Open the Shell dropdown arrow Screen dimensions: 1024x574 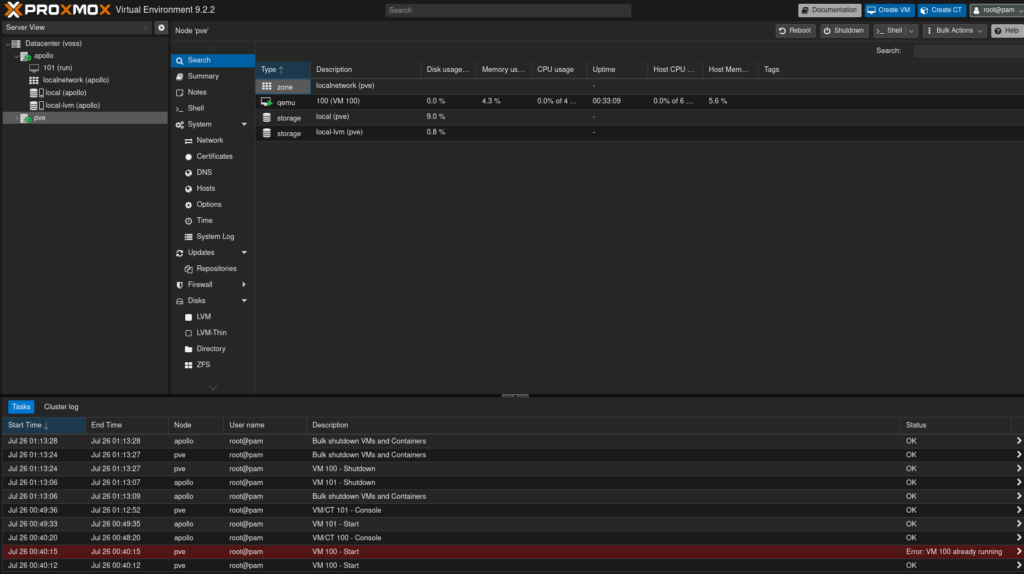pyautogui.click(x=912, y=31)
